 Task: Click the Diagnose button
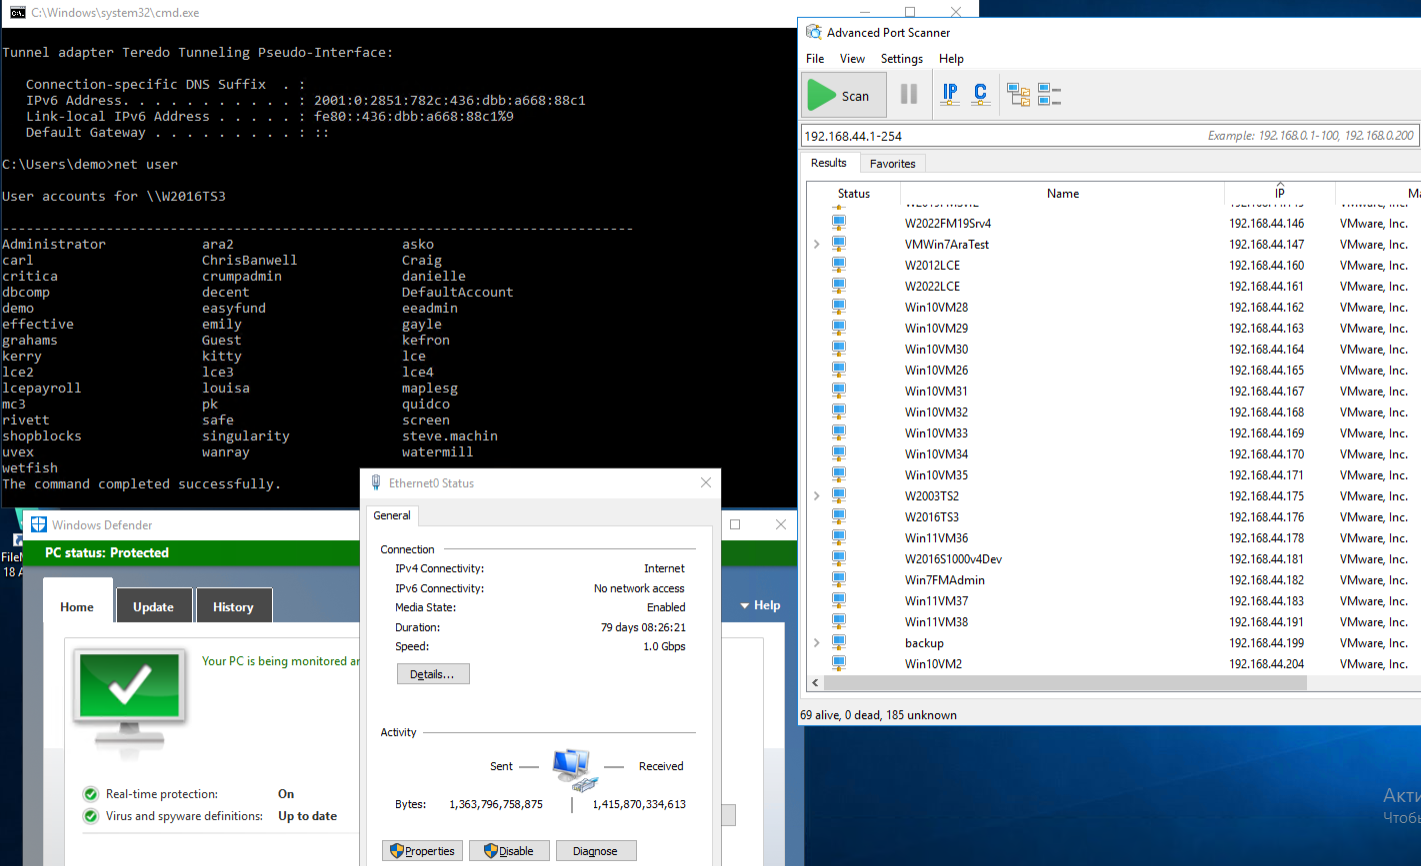coord(596,851)
